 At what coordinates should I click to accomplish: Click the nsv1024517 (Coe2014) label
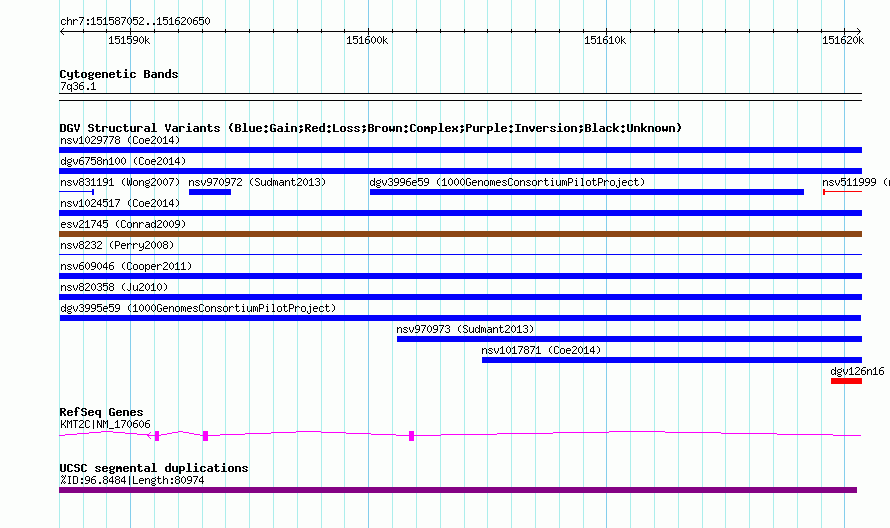click(120, 203)
